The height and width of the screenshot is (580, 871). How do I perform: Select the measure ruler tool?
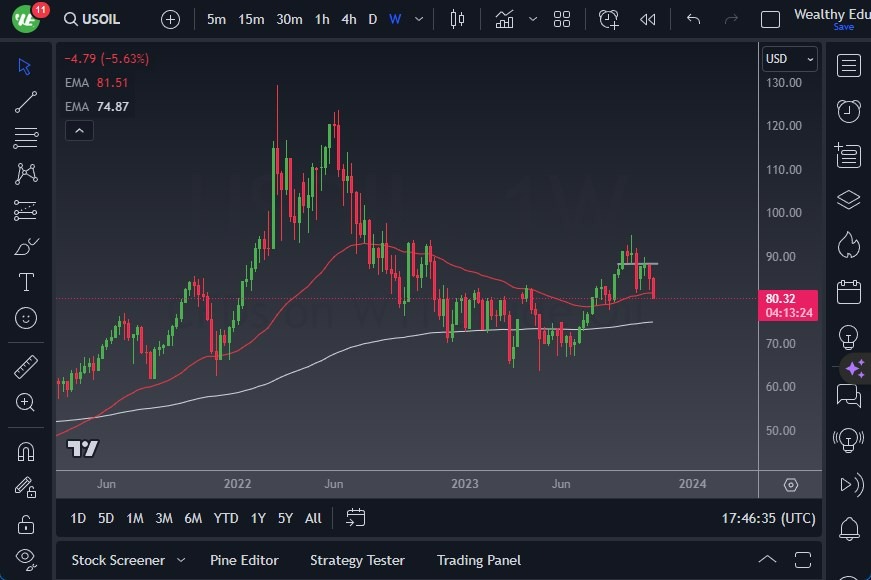click(x=24, y=367)
